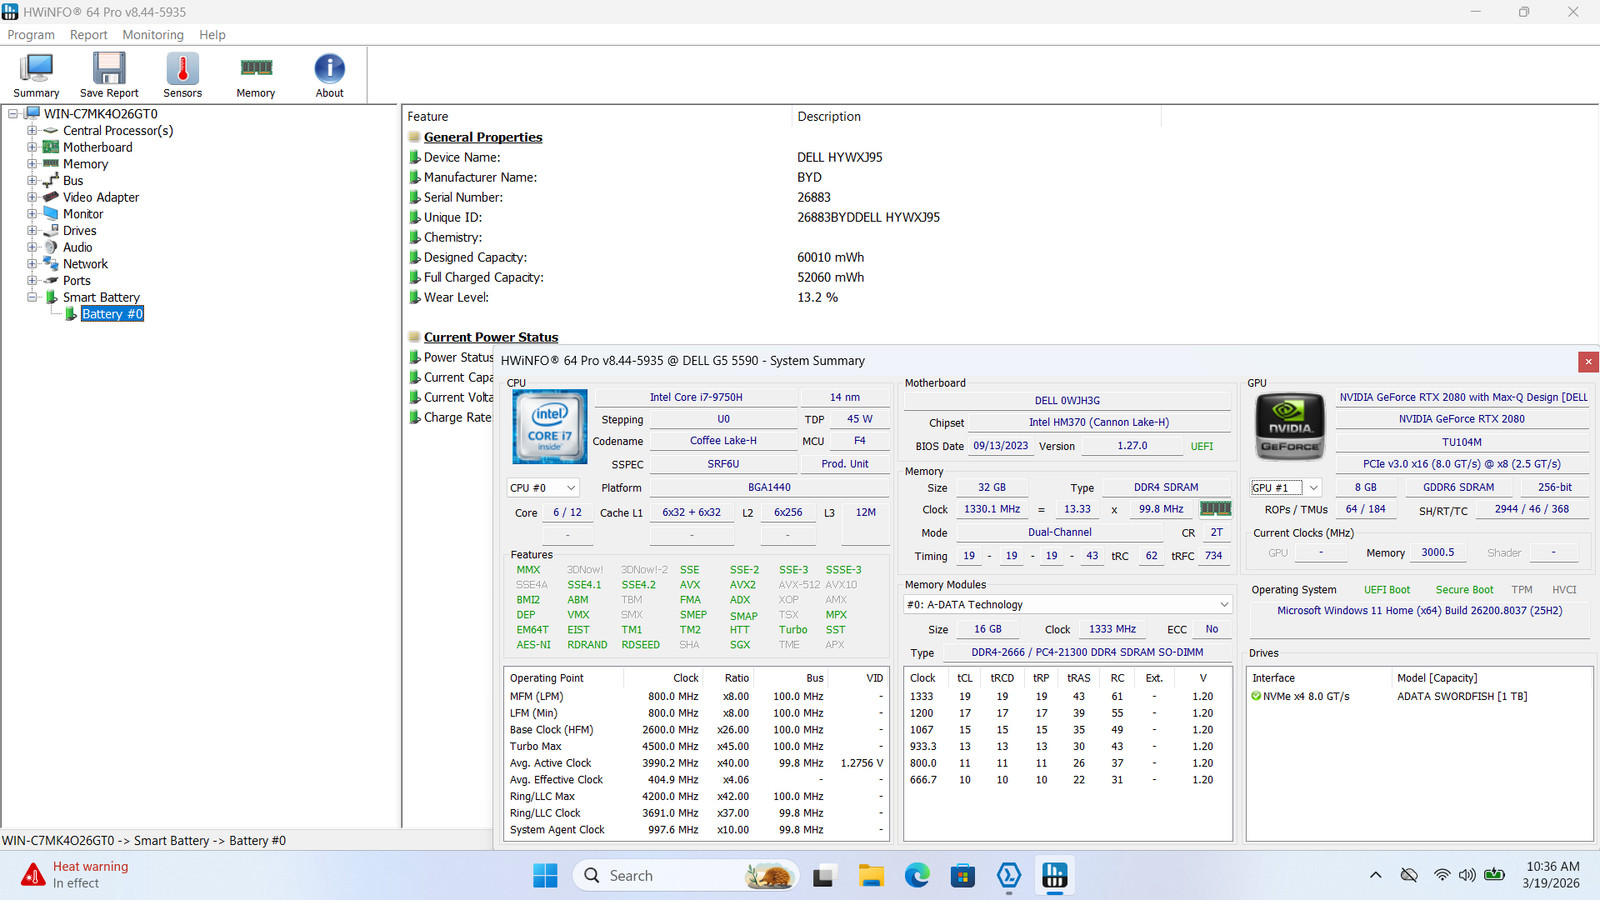Image resolution: width=1600 pixels, height=900 pixels.
Task: Collapse the Smart Battery node
Action: click(32, 297)
